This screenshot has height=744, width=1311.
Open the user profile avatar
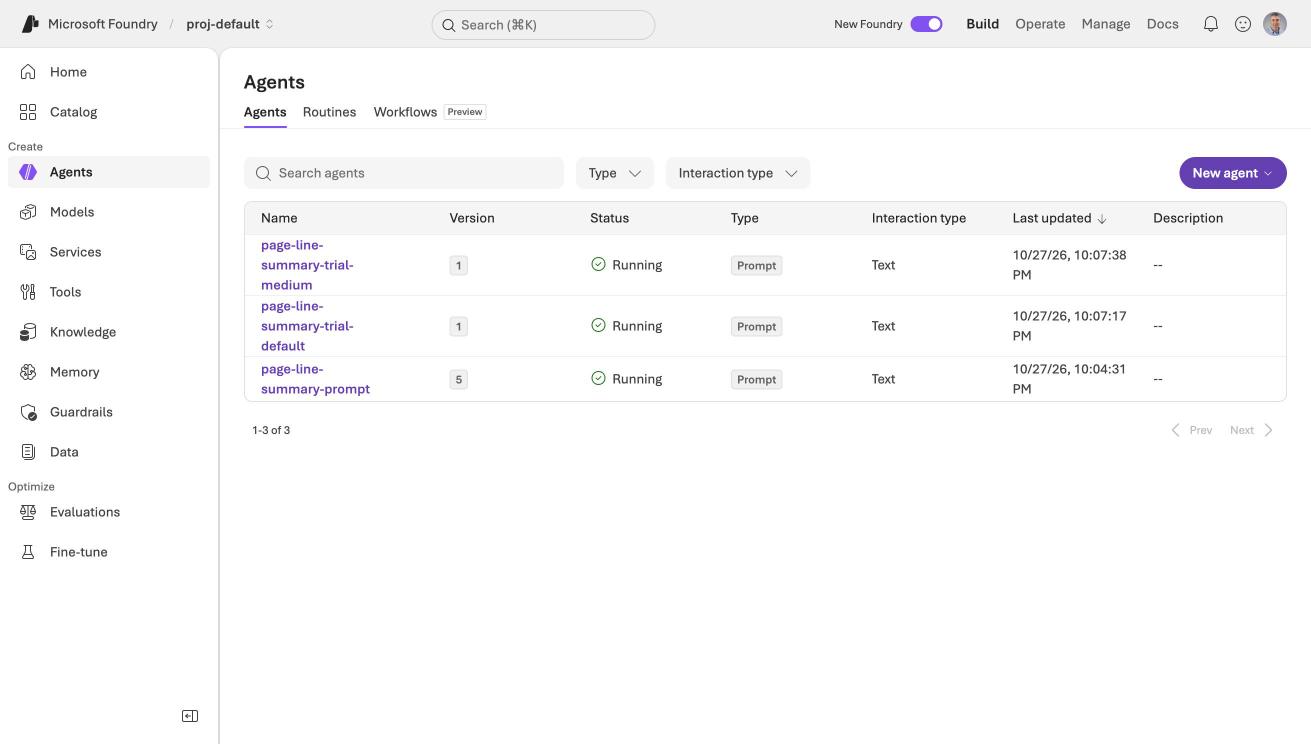coord(1275,24)
